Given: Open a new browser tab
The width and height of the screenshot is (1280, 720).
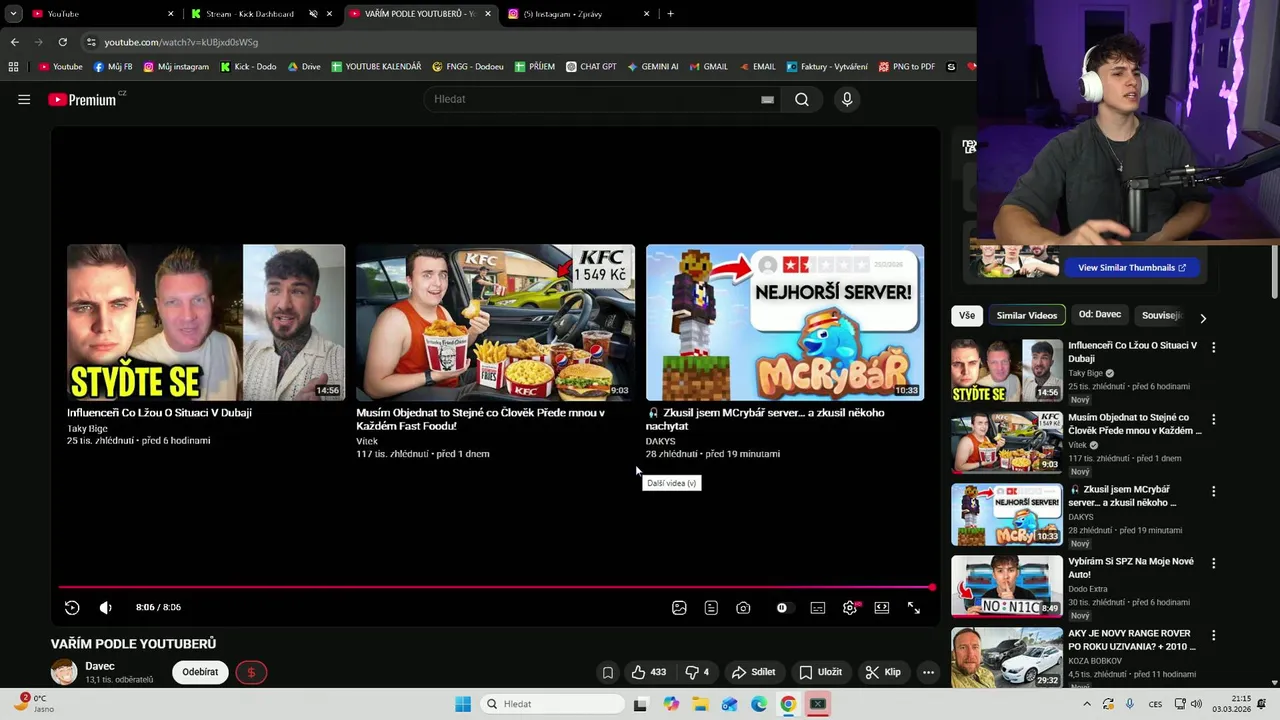Looking at the screenshot, I should coord(670,14).
